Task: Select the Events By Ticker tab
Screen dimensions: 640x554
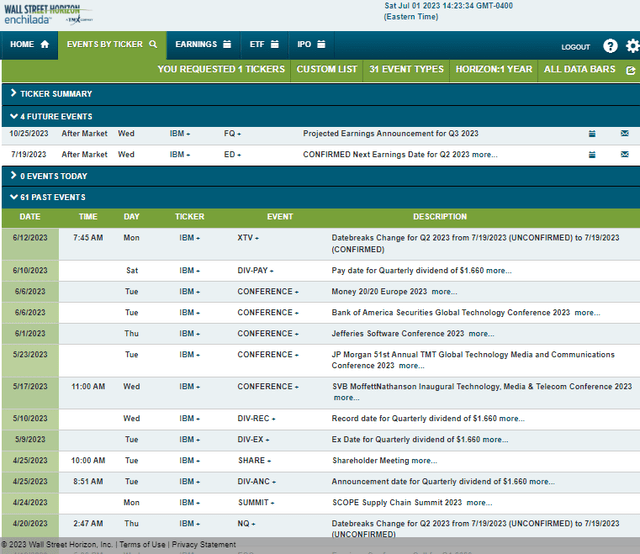Action: (x=112, y=44)
